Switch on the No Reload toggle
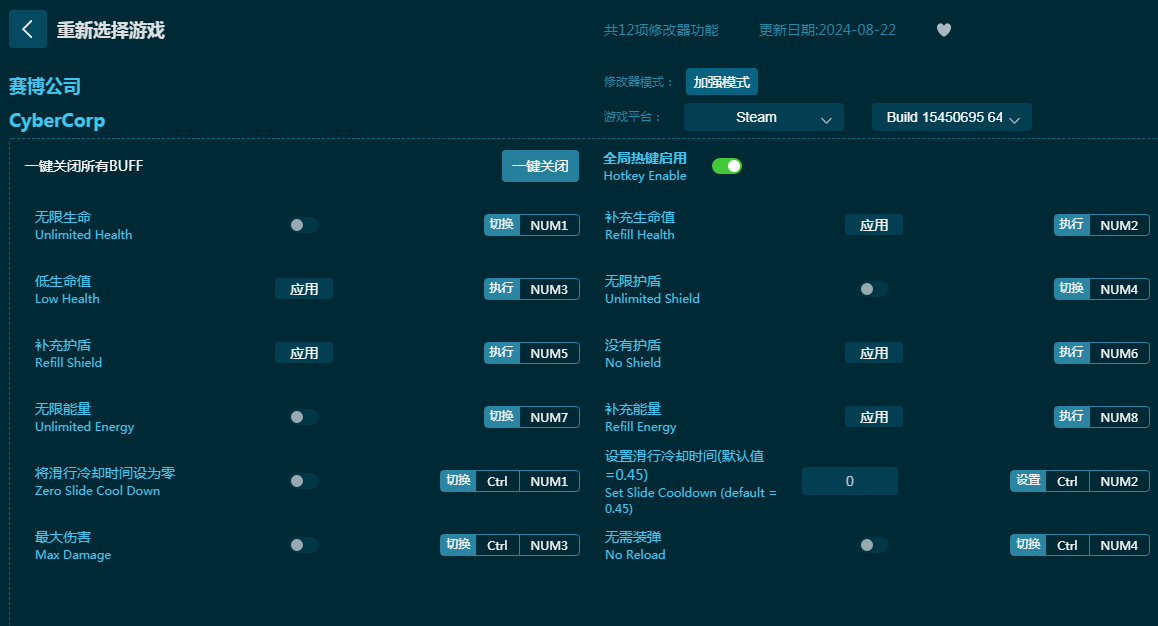Image resolution: width=1158 pixels, height=626 pixels. (873, 545)
